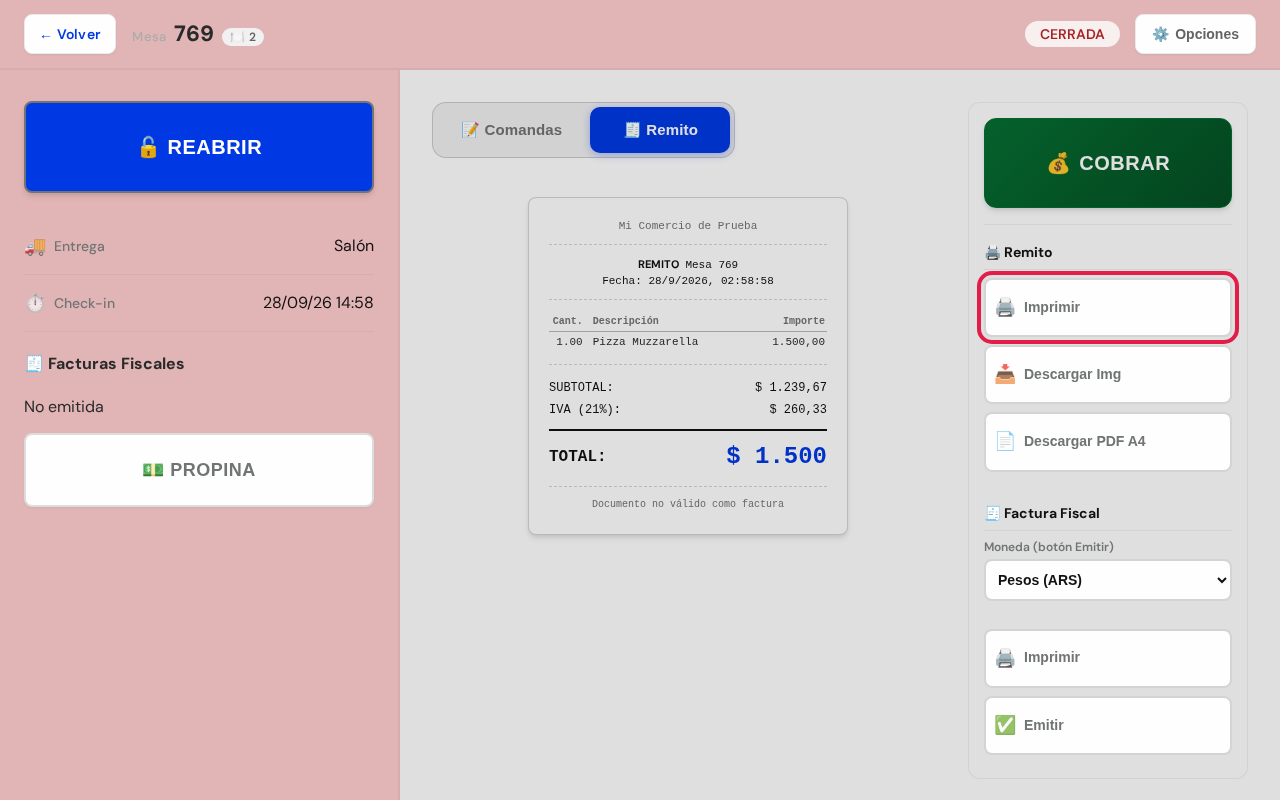Click the delivery truck icon beside Entrega
Viewport: 1280px width, 800px height.
[x=35, y=246]
